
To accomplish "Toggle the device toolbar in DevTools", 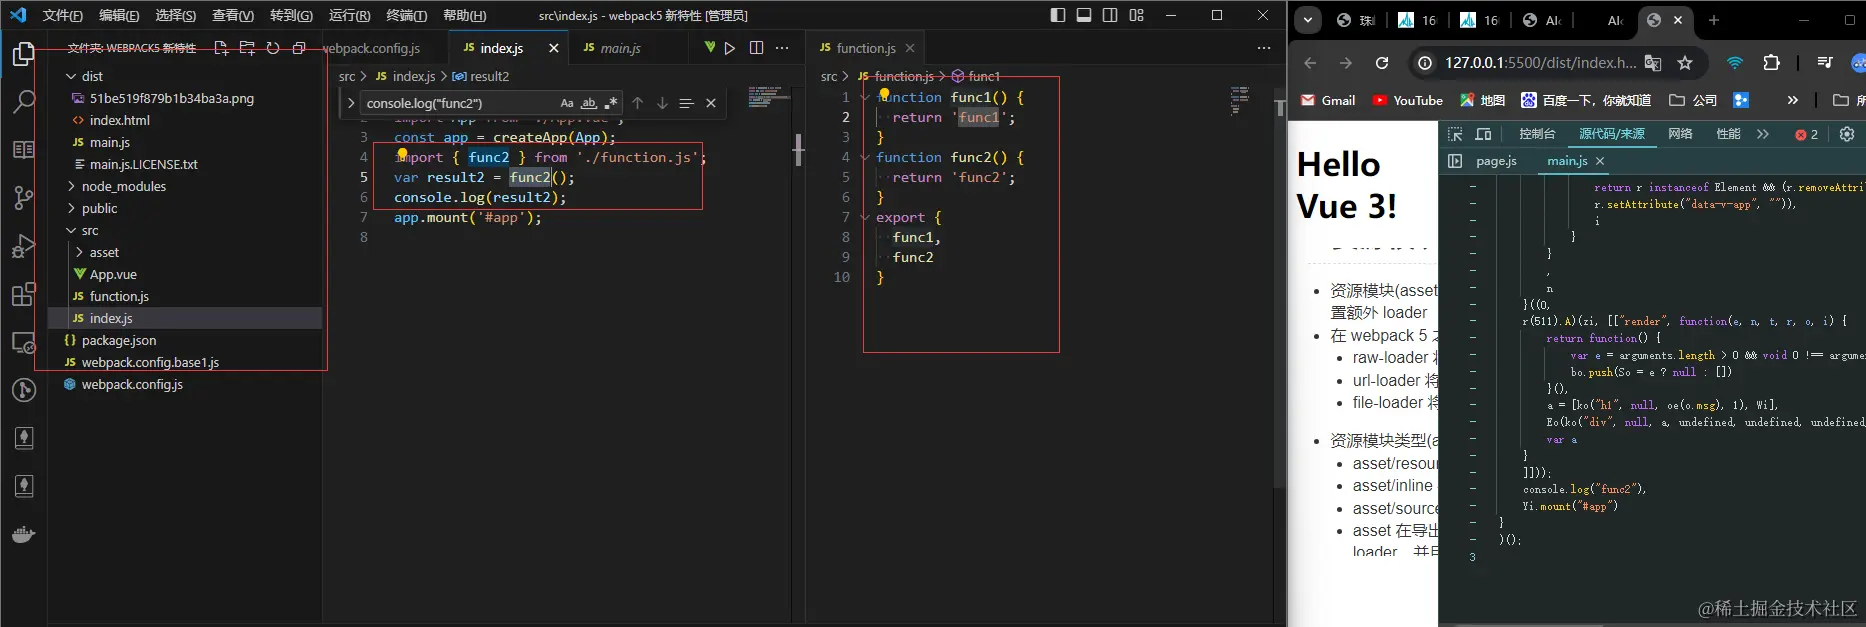I will 1484,134.
